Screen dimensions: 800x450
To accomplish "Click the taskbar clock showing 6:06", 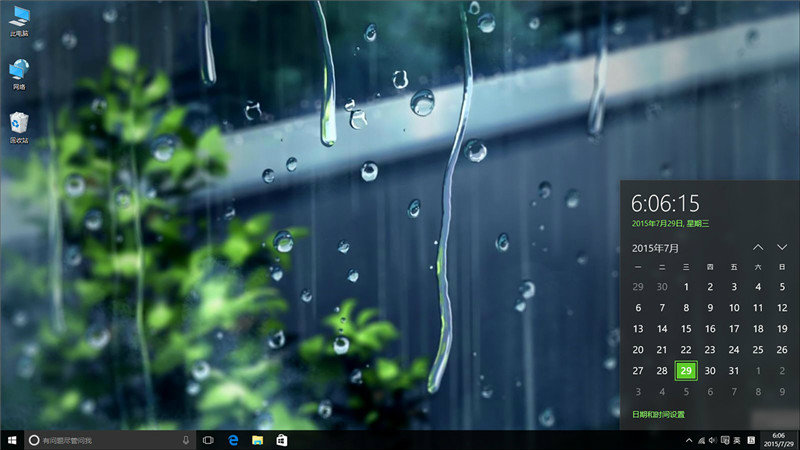I will click(779, 440).
